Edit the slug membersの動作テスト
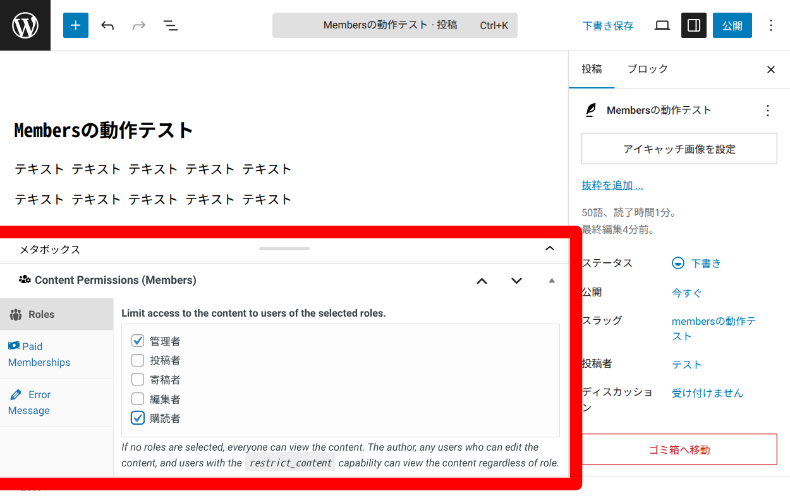The width and height of the screenshot is (790, 496). click(x=713, y=329)
